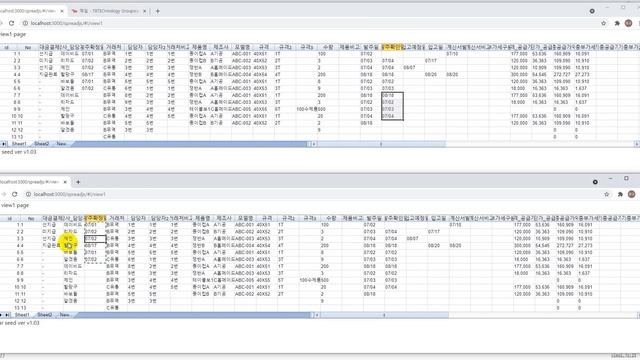Screen dimensions: 640x360
Task: Click the round dark icon in upper tab strip
Action: point(592,11)
